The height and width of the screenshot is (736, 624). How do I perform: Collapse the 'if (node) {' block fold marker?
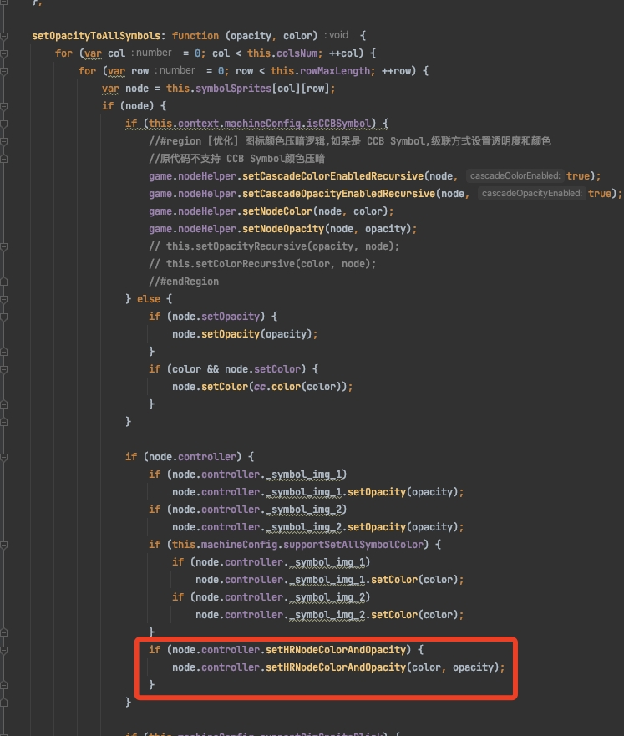[x=6, y=105]
